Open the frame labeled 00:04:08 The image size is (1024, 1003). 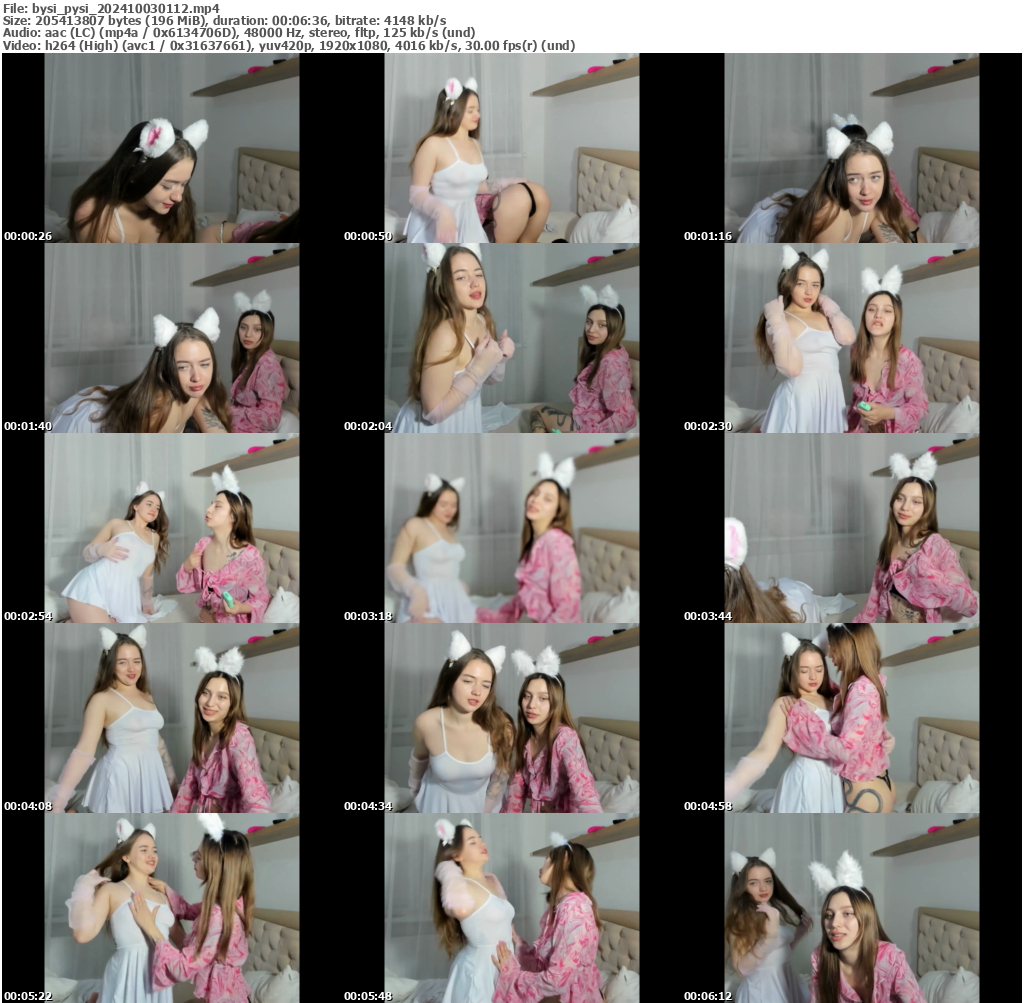click(171, 718)
